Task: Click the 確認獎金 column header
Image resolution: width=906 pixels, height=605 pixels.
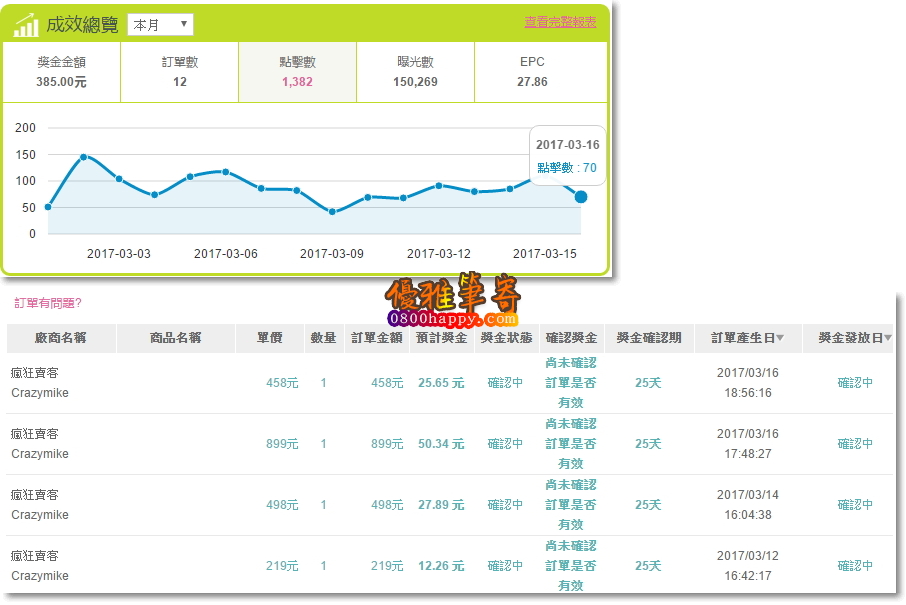Action: pyautogui.click(x=571, y=338)
